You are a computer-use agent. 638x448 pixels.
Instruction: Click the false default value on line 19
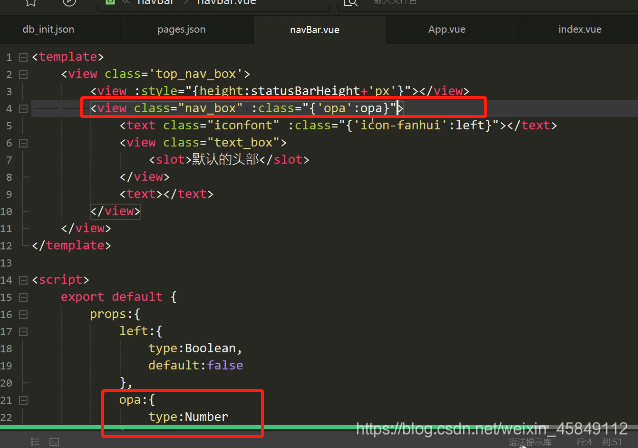[x=225, y=365]
